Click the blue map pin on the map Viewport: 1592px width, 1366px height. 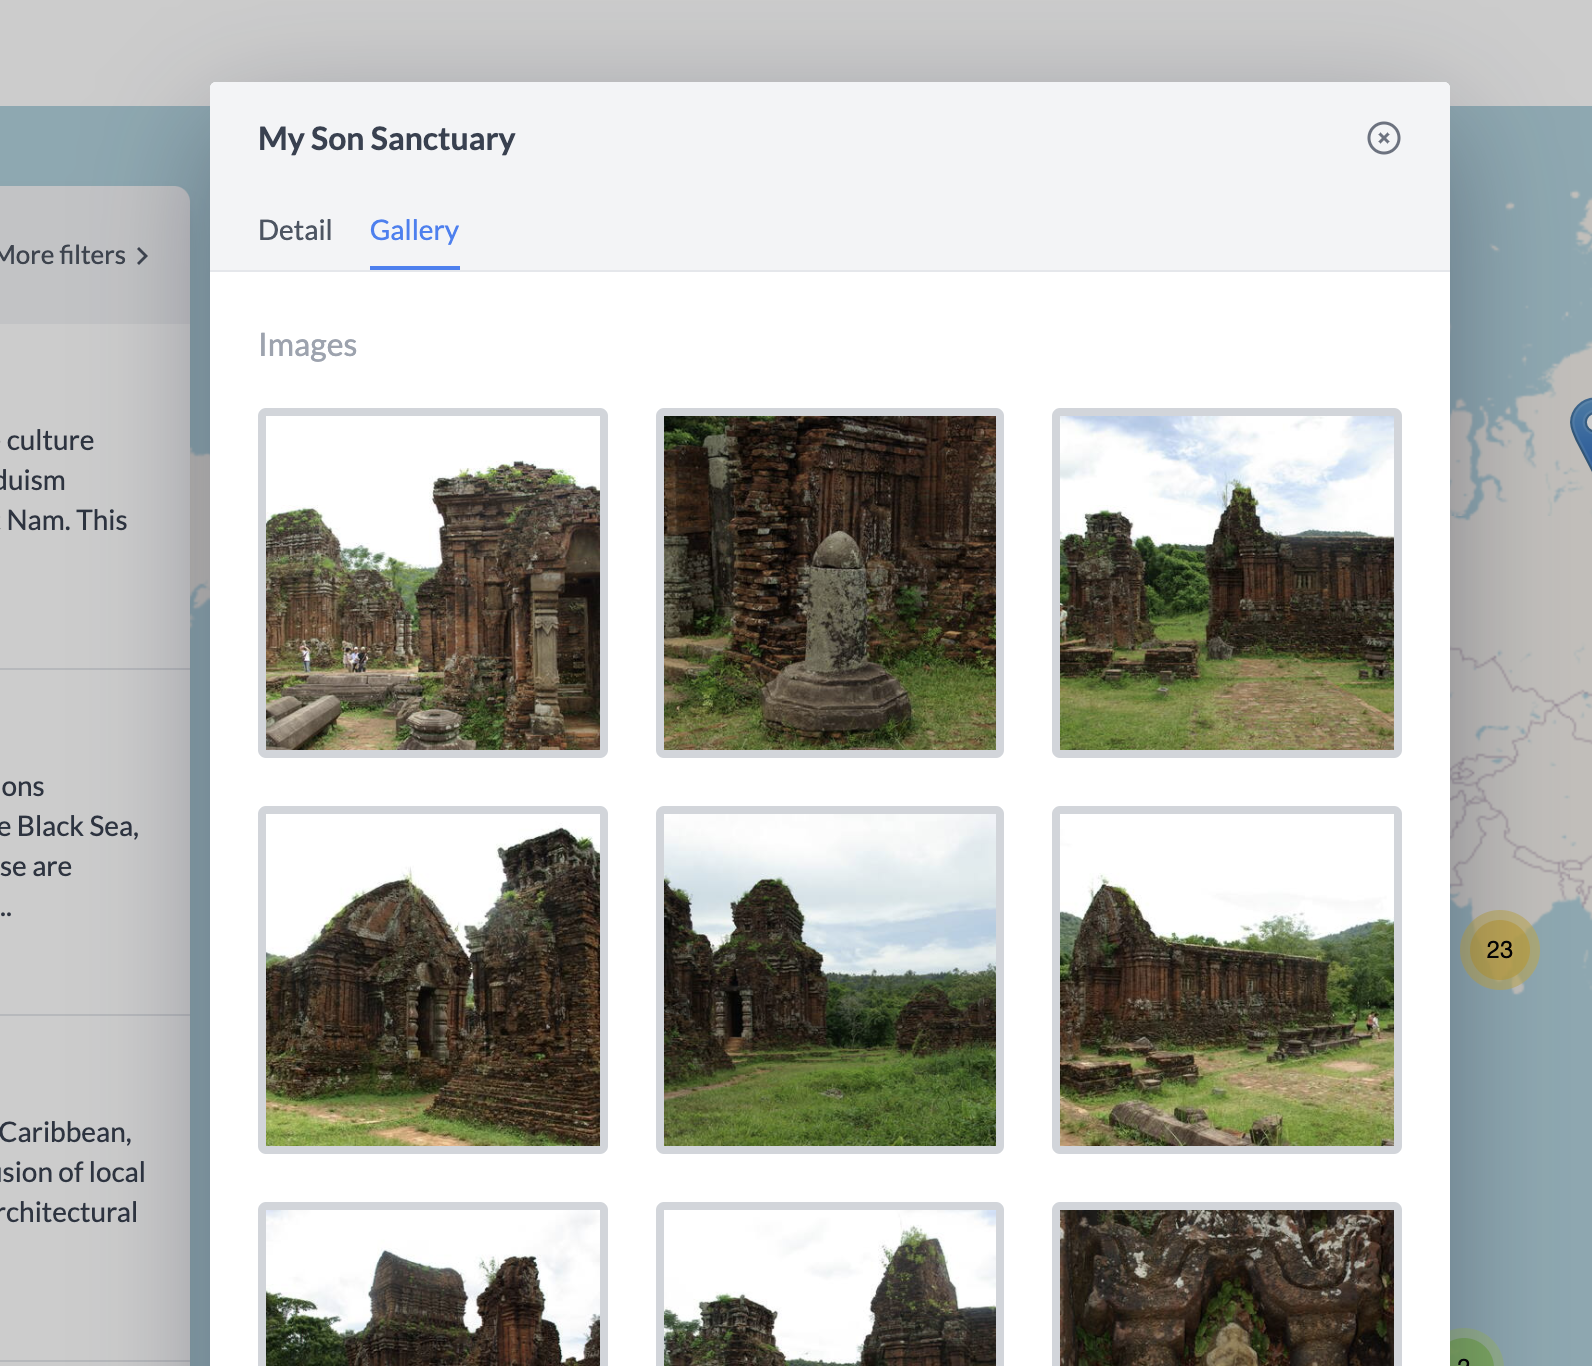(x=1582, y=432)
